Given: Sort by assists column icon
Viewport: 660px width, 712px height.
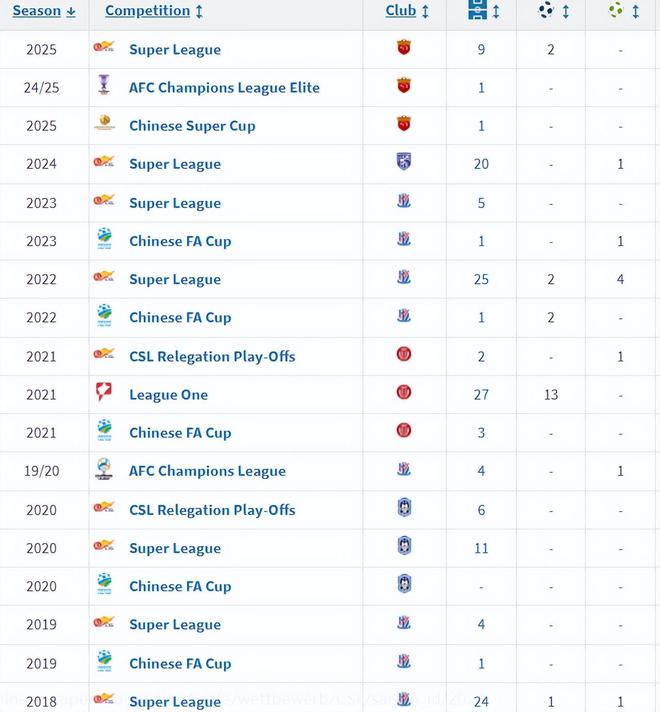Looking at the screenshot, I should coord(616,11).
